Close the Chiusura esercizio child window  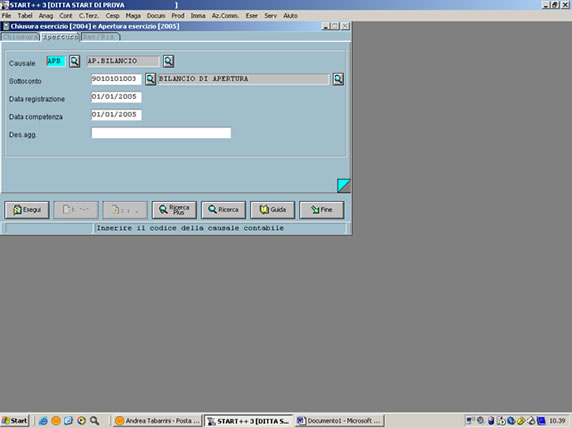(345, 26)
